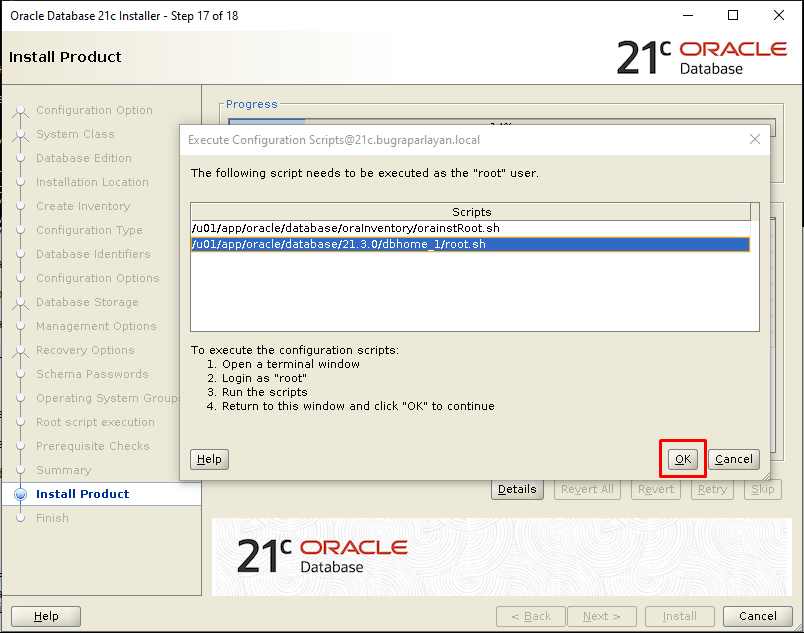Maximize the installer window
804x633 pixels.
point(733,16)
